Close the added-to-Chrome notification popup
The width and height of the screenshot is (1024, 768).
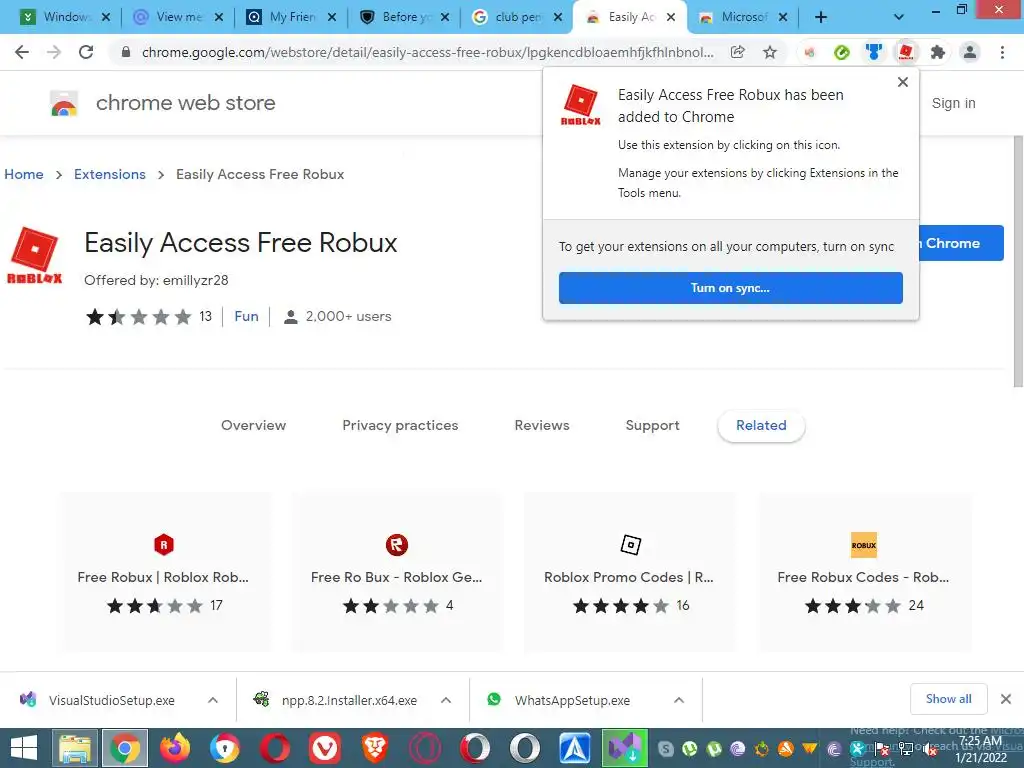click(903, 82)
